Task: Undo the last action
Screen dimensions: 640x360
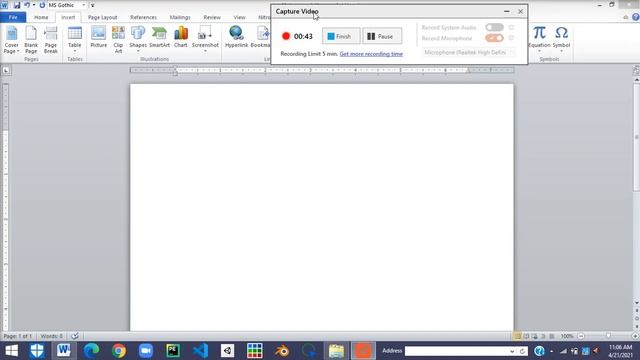Action: pyautogui.click(x=27, y=5)
